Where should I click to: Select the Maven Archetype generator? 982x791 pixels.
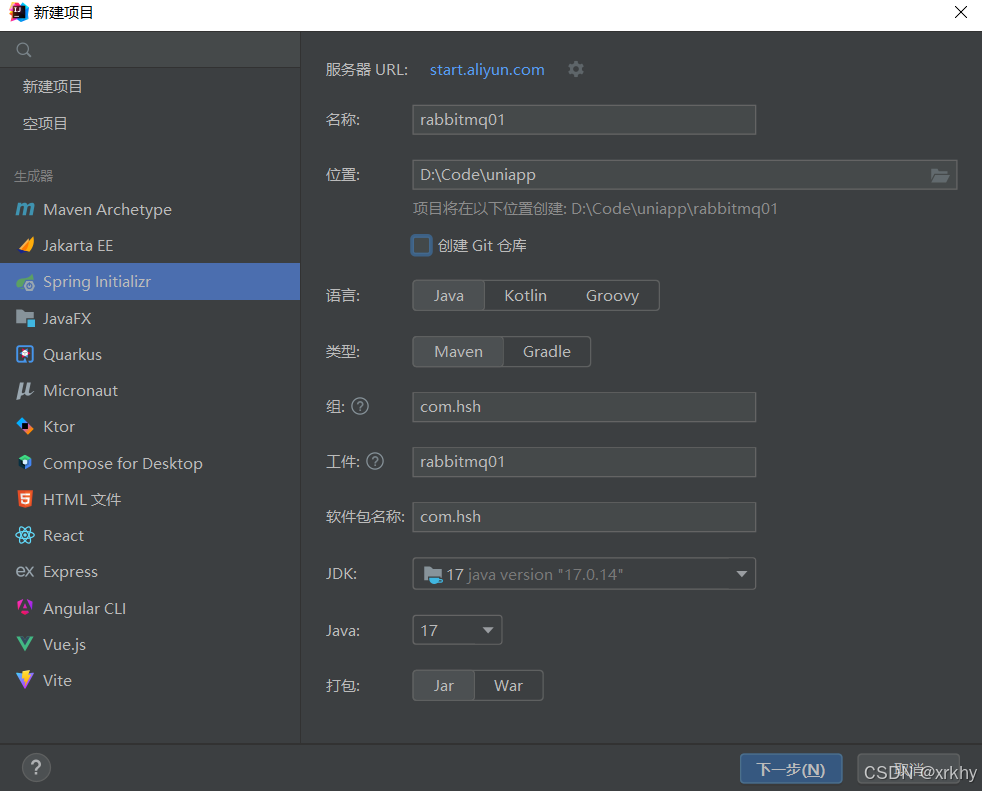click(150, 209)
